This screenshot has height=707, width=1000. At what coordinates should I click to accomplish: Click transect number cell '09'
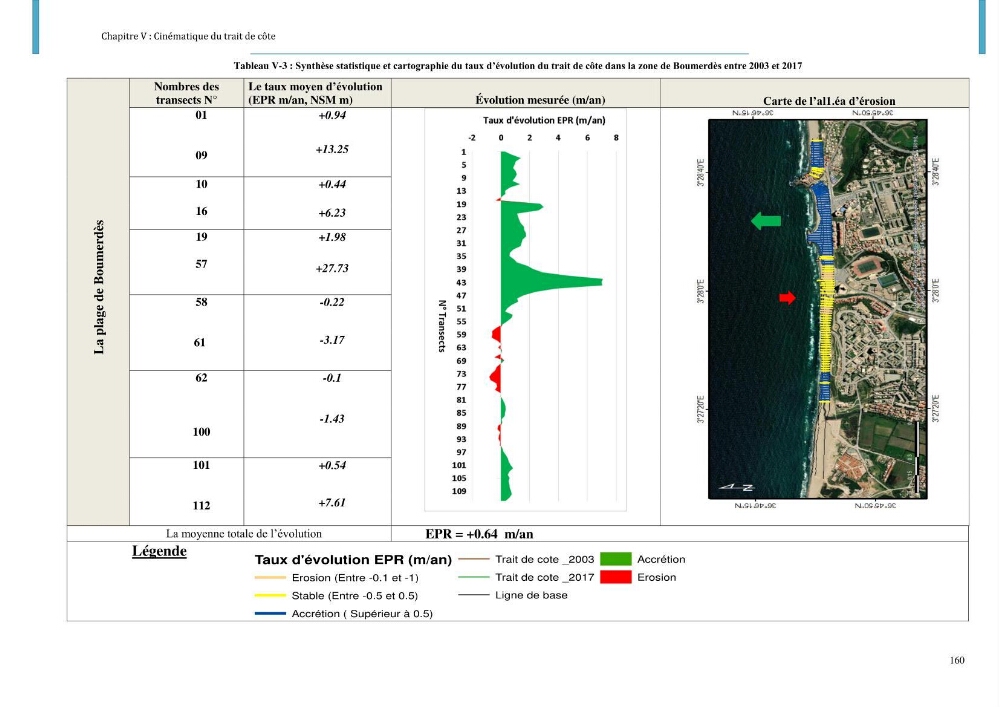tap(202, 156)
